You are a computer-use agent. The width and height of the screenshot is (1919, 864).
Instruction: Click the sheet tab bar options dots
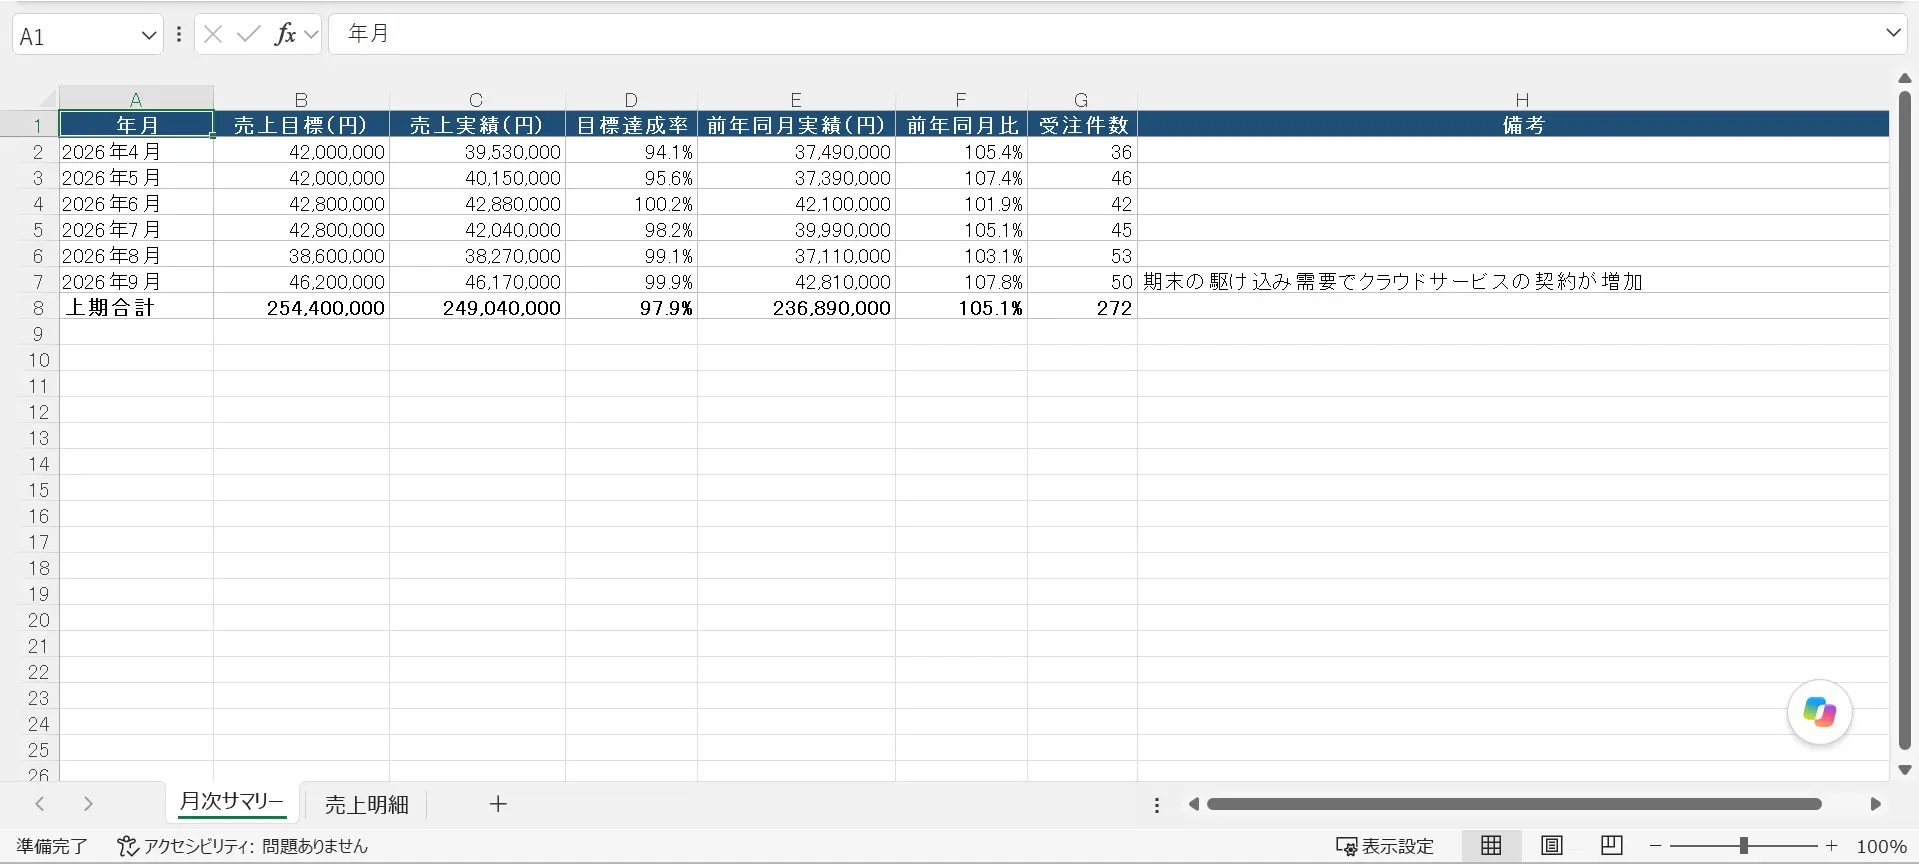click(1157, 805)
